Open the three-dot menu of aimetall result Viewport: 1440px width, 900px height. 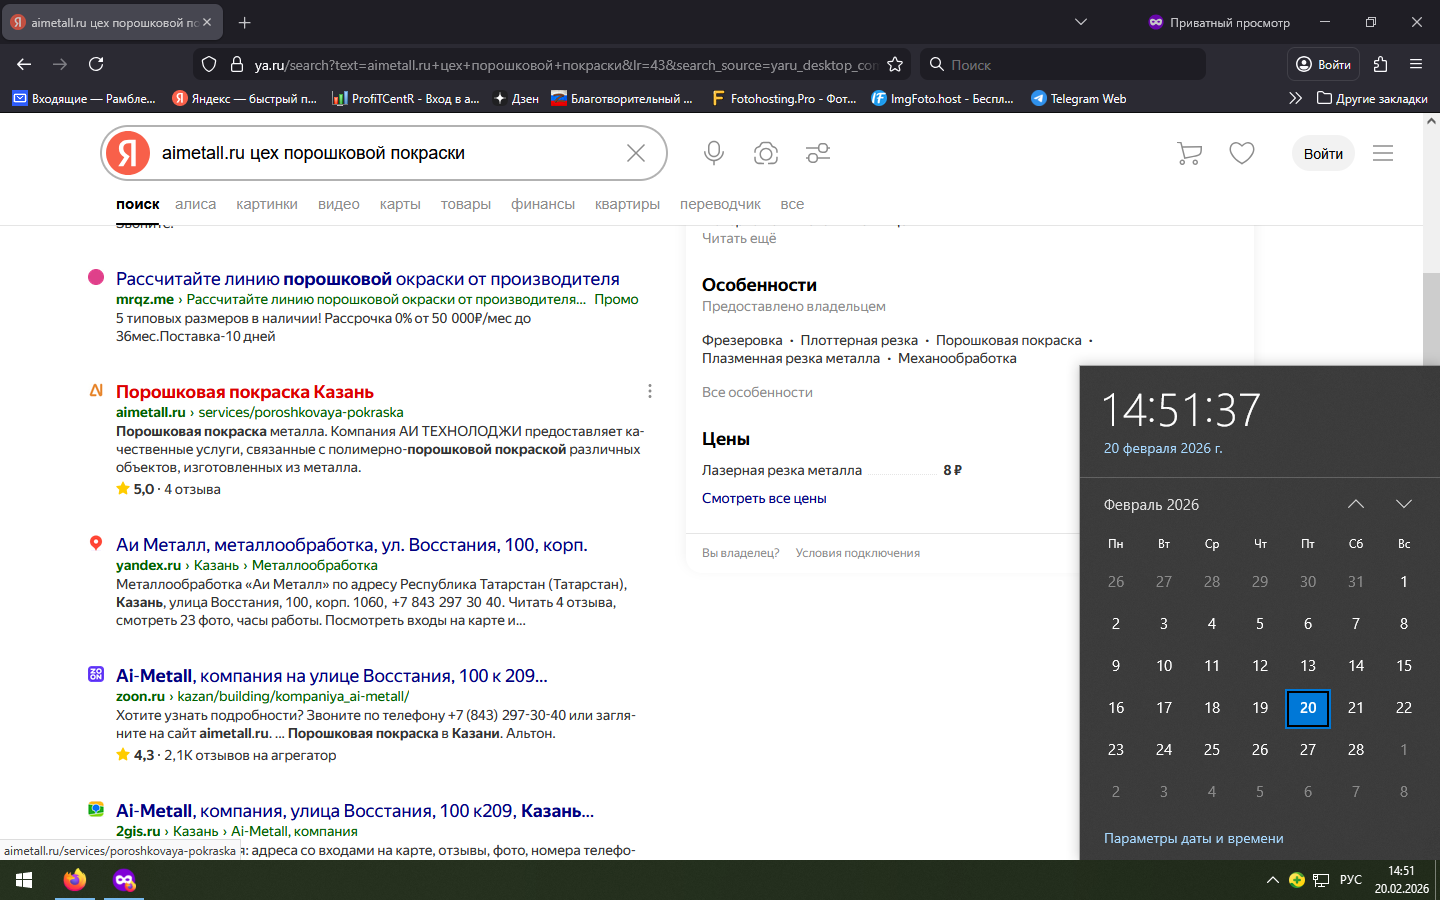click(650, 391)
